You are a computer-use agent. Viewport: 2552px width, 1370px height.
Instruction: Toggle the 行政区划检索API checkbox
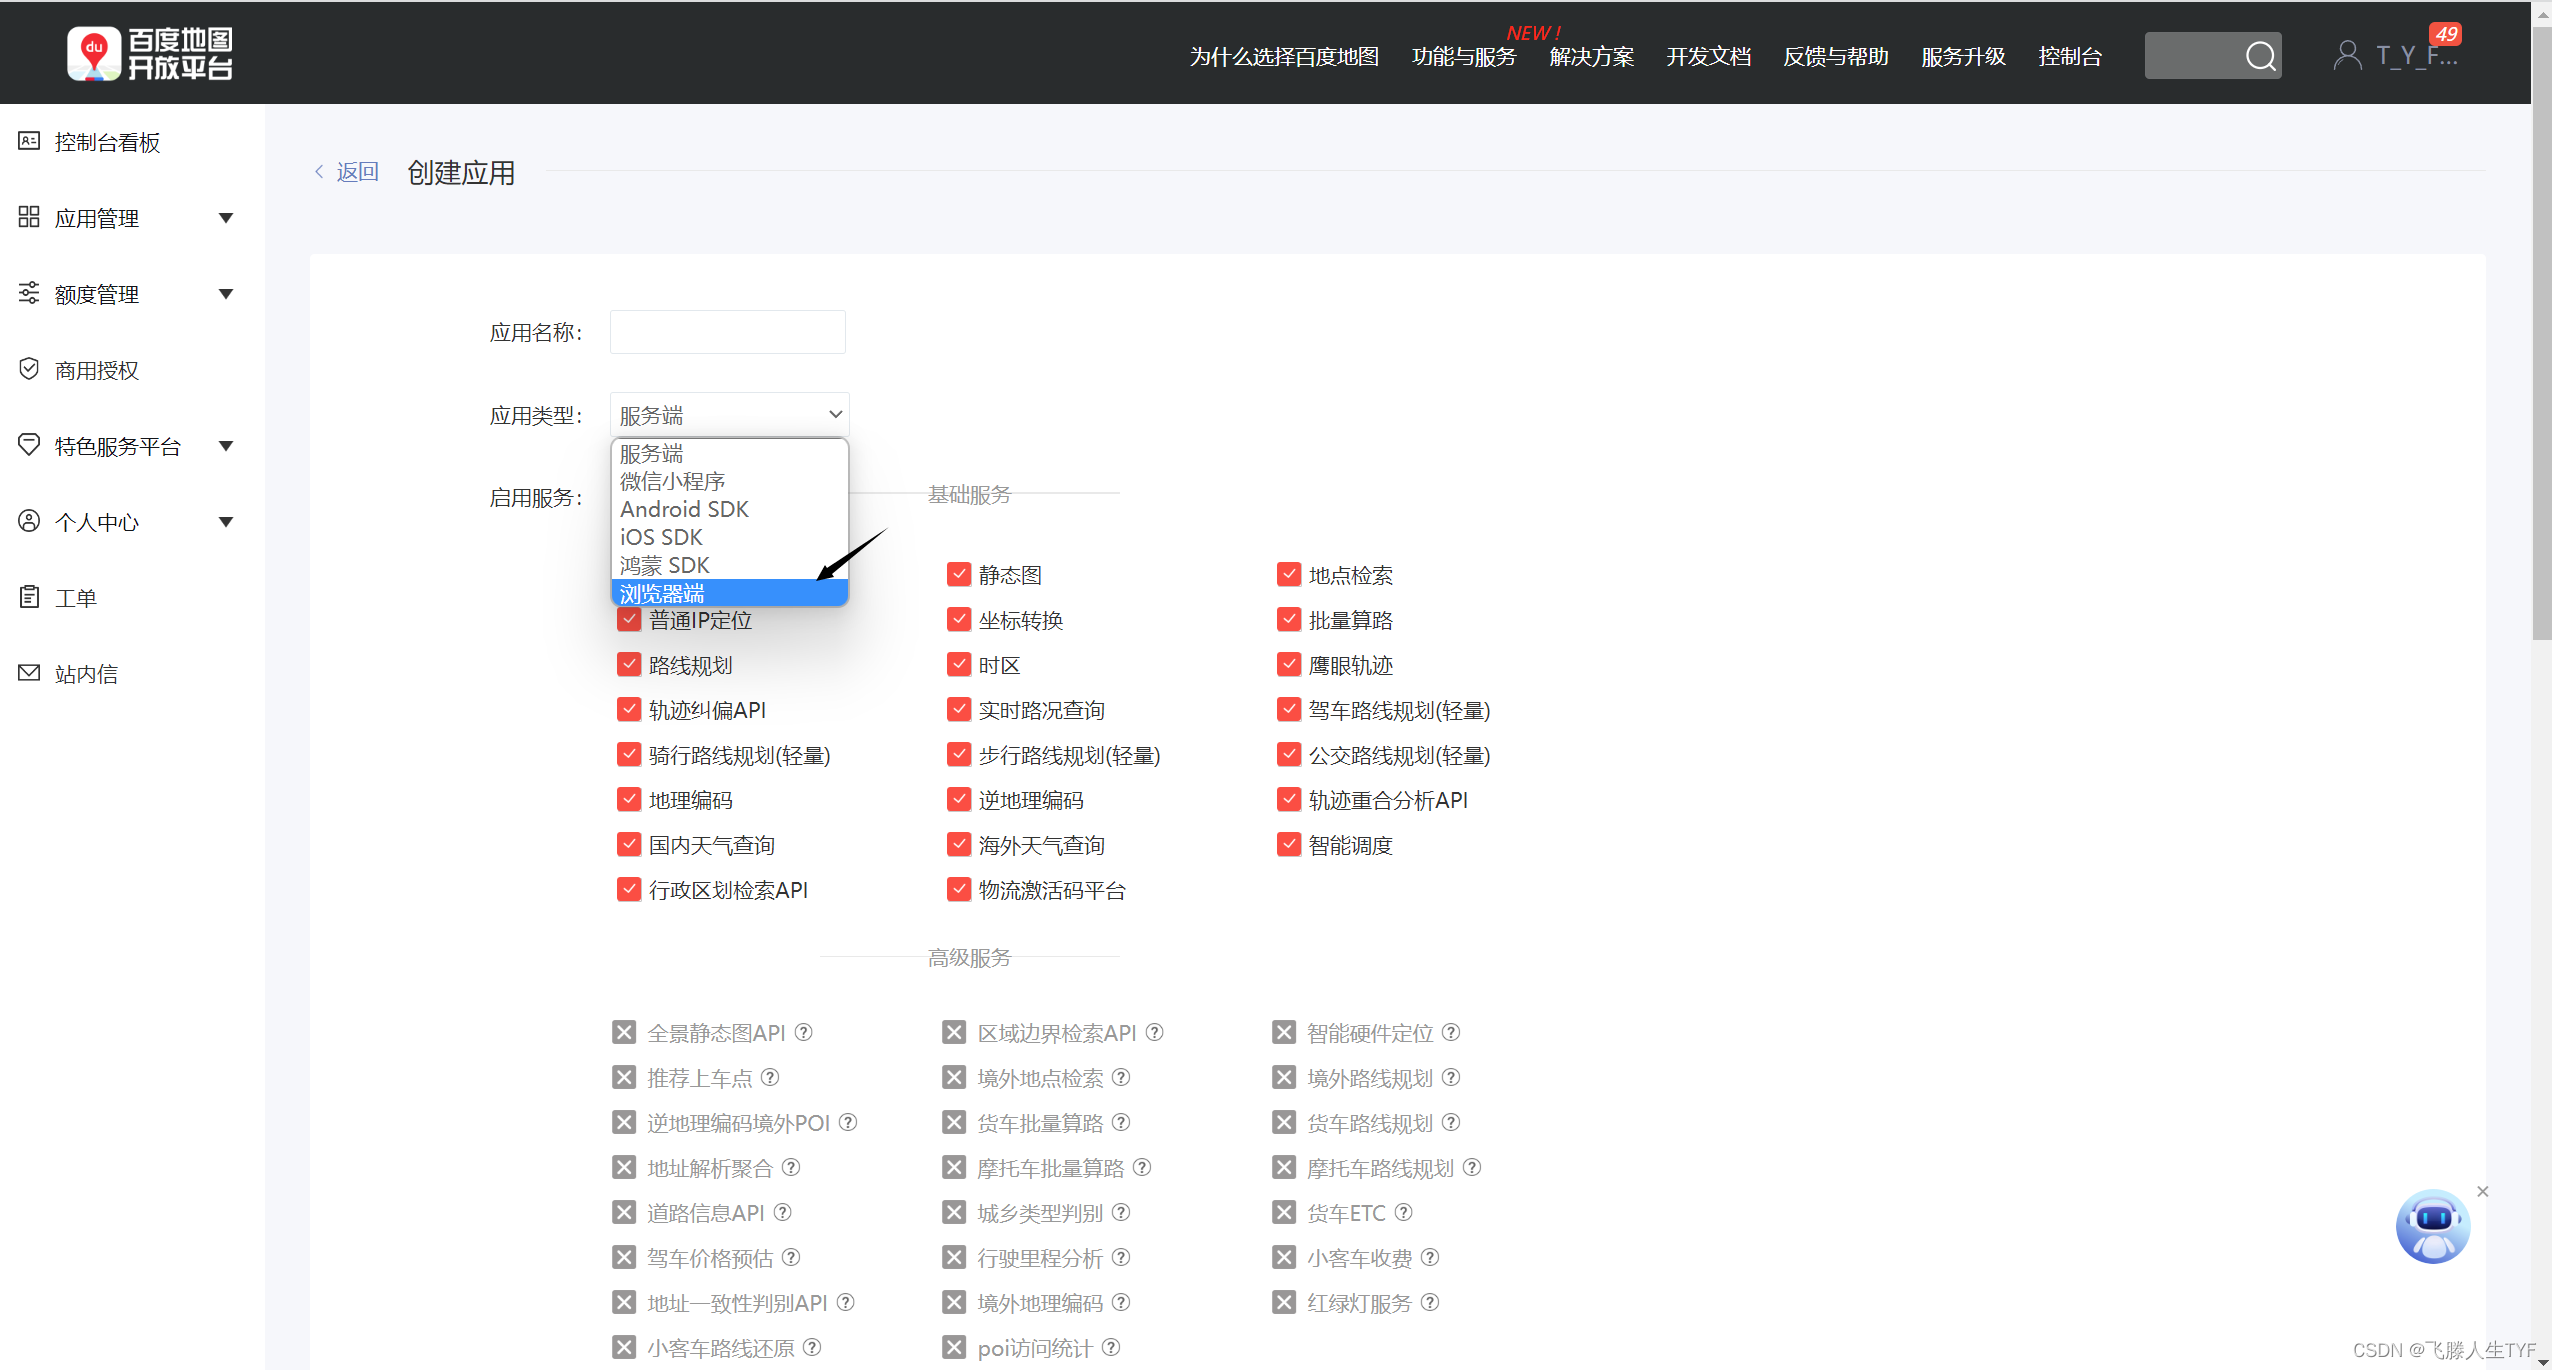coord(628,889)
